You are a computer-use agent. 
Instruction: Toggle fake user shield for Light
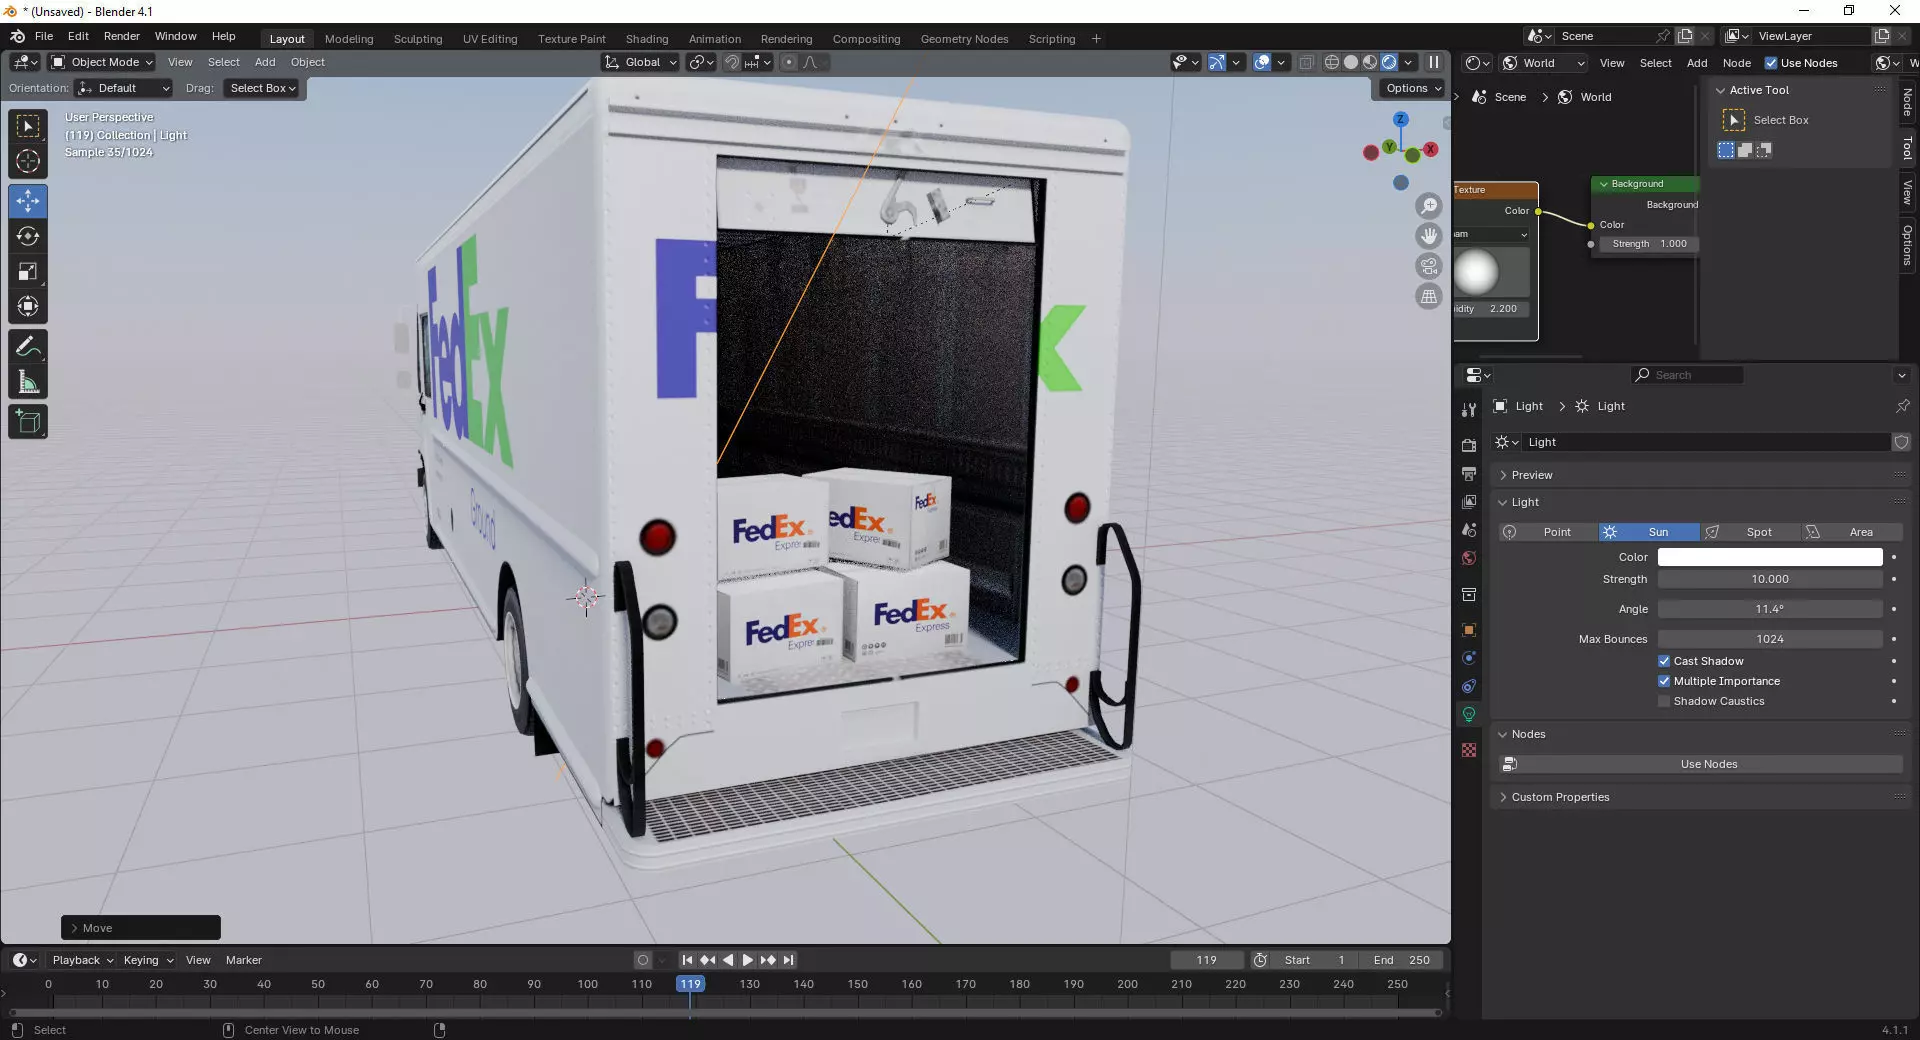(x=1901, y=442)
